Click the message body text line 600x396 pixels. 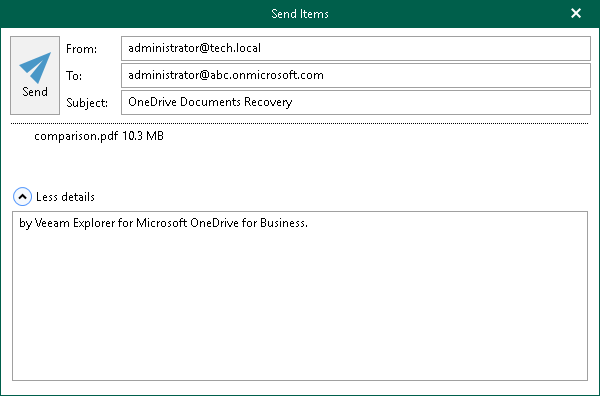pos(163,223)
